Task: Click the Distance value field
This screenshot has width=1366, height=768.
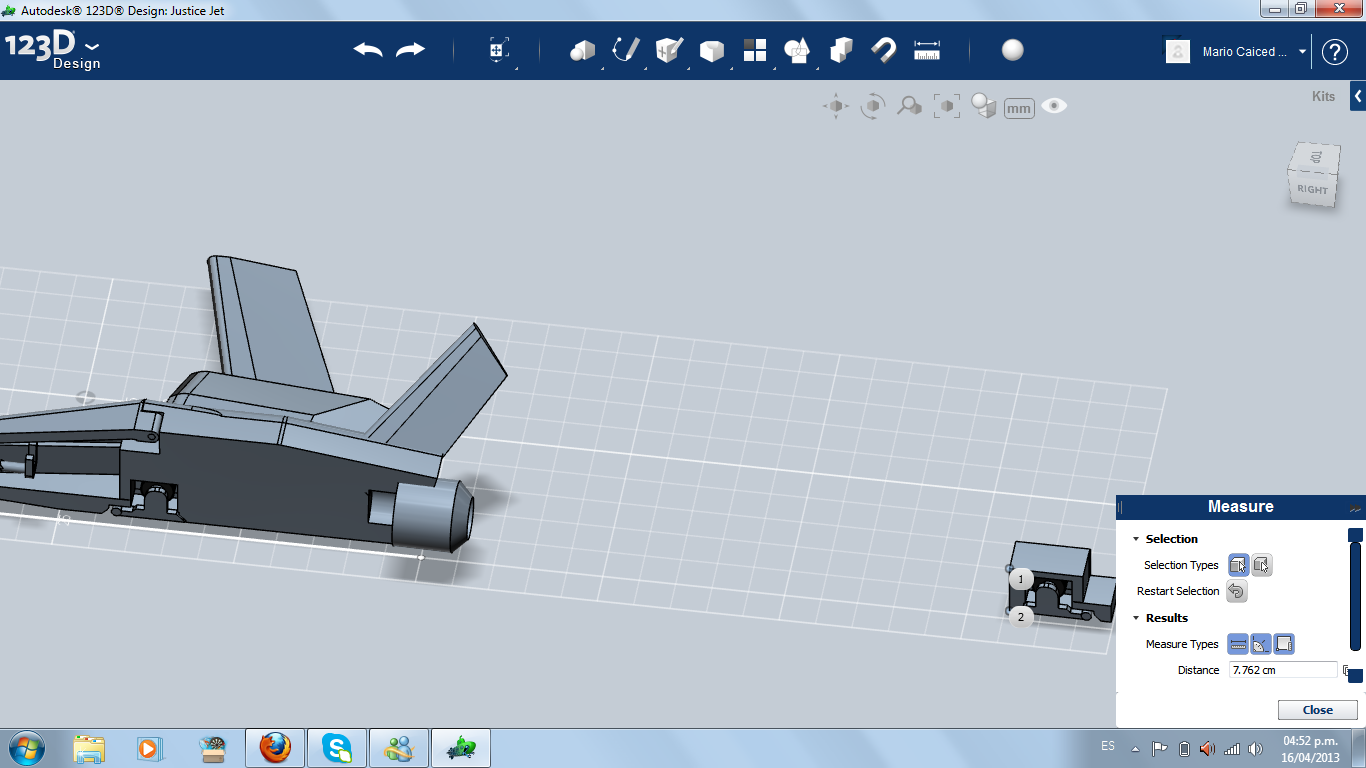Action: 1283,670
